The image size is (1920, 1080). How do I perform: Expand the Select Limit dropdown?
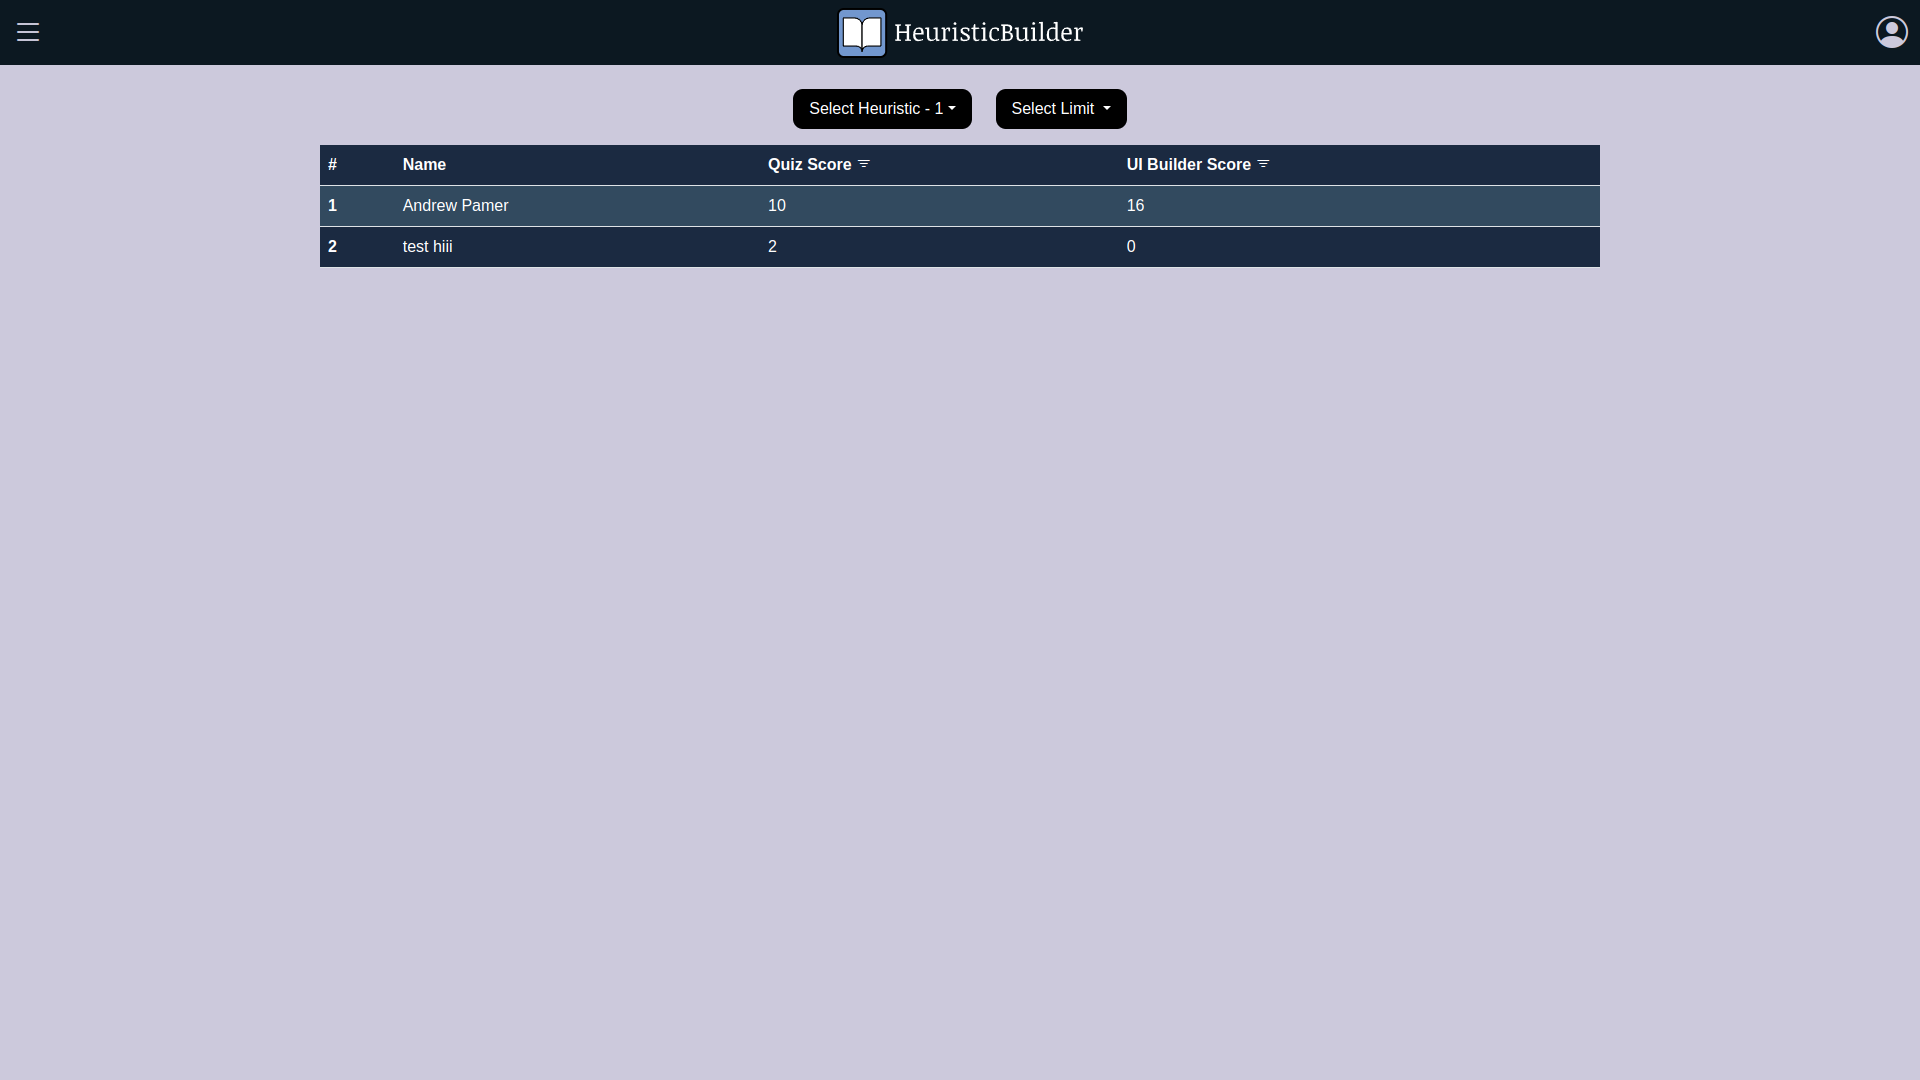1060,109
